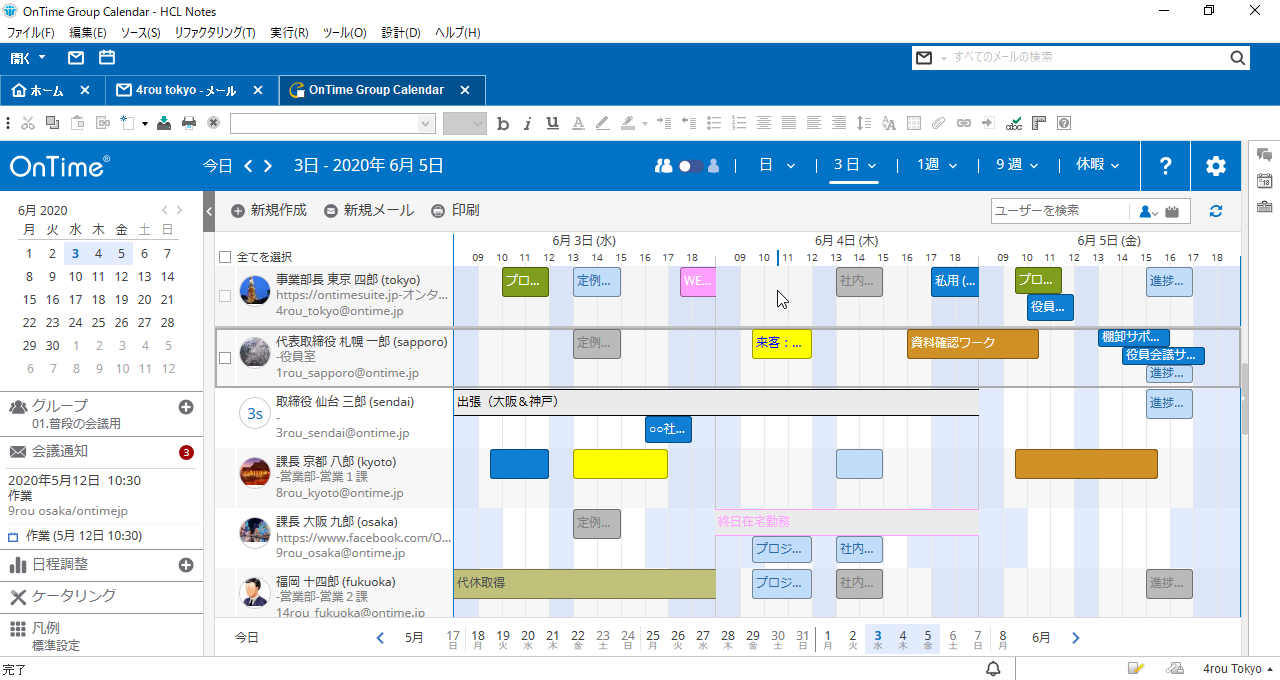Go to next period arrow beside 今日
Screen dimensions: 1280x680
270,166
